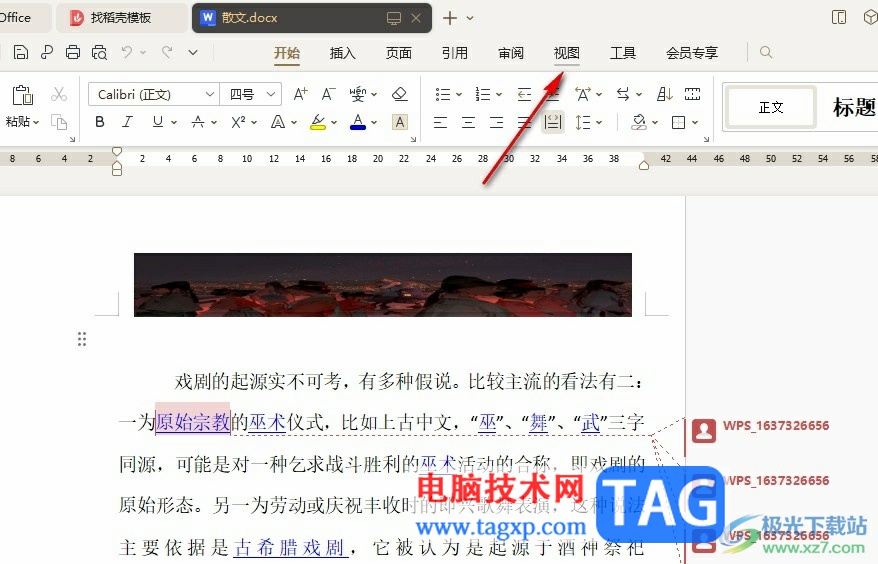Switch to the 插入 ribbon tab
The image size is (878, 564).
(343, 53)
